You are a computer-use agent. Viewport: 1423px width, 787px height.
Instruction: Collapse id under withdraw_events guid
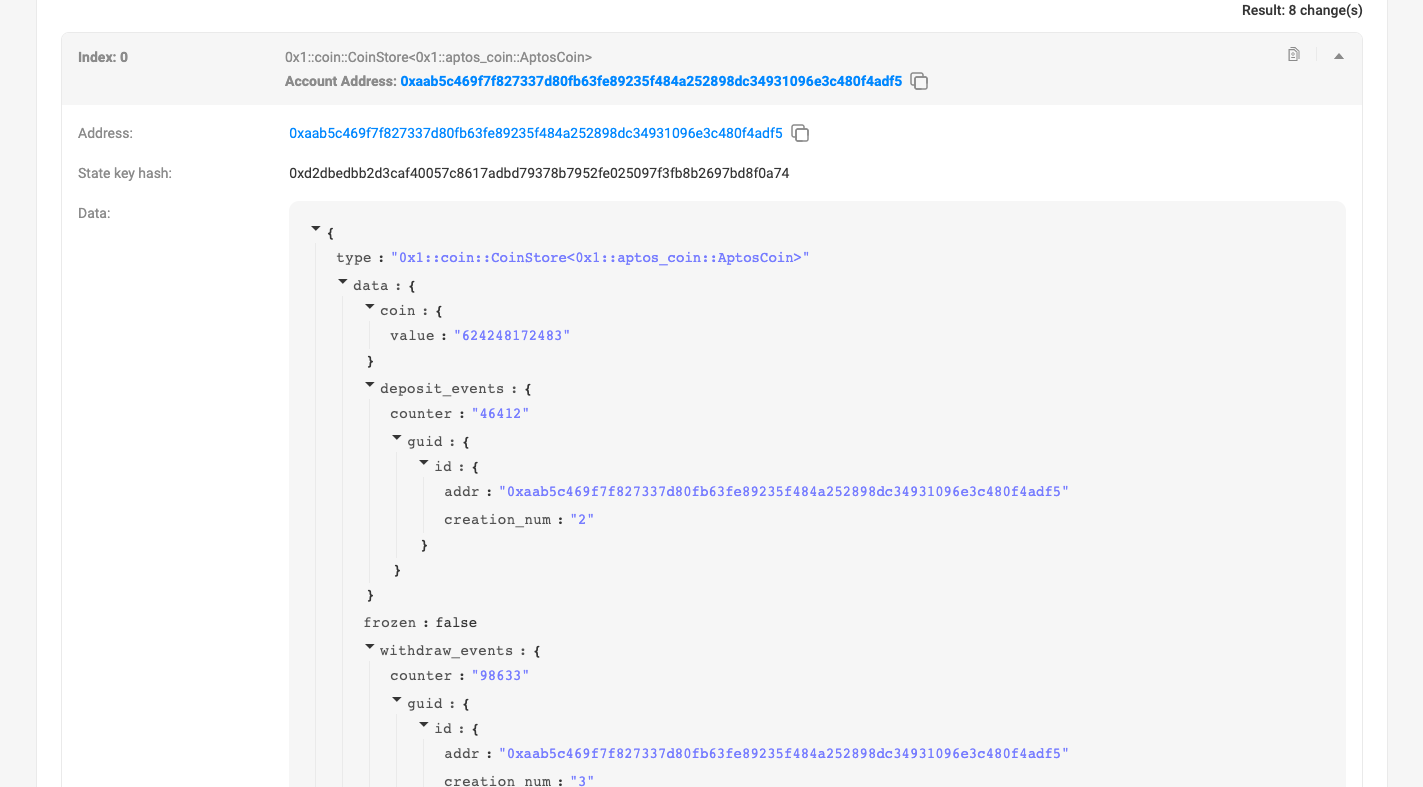click(x=424, y=726)
